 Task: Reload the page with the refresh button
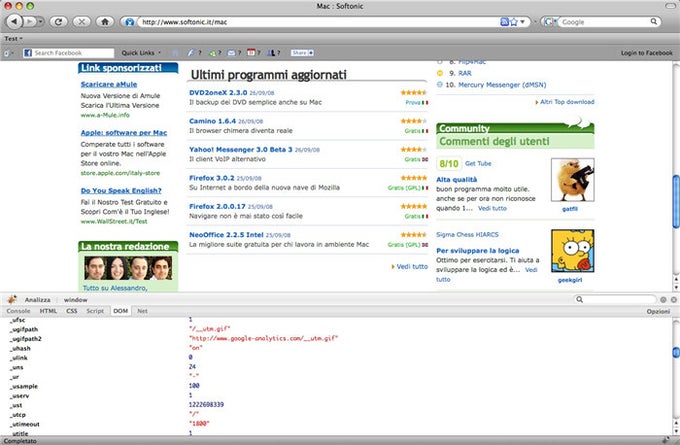(58, 21)
